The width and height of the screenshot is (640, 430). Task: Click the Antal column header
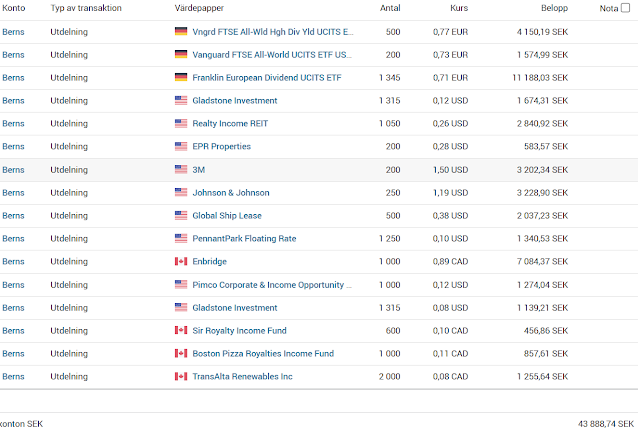point(390,8)
